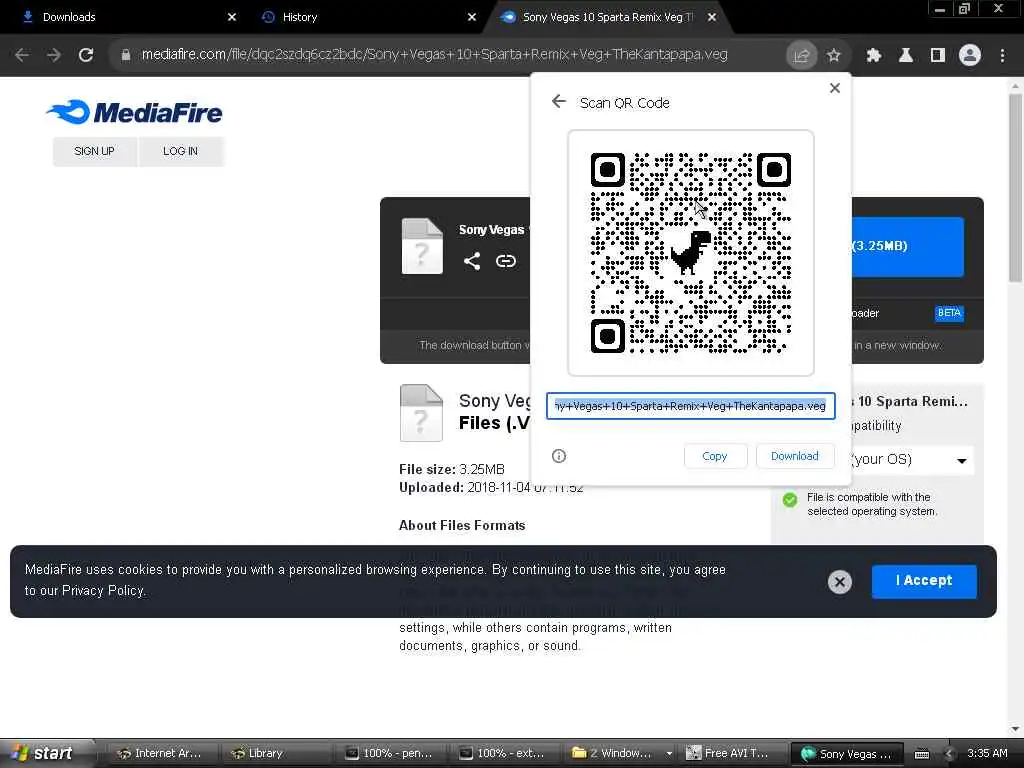
Task: Open 100% - pen... taskbar window
Action: 389,753
